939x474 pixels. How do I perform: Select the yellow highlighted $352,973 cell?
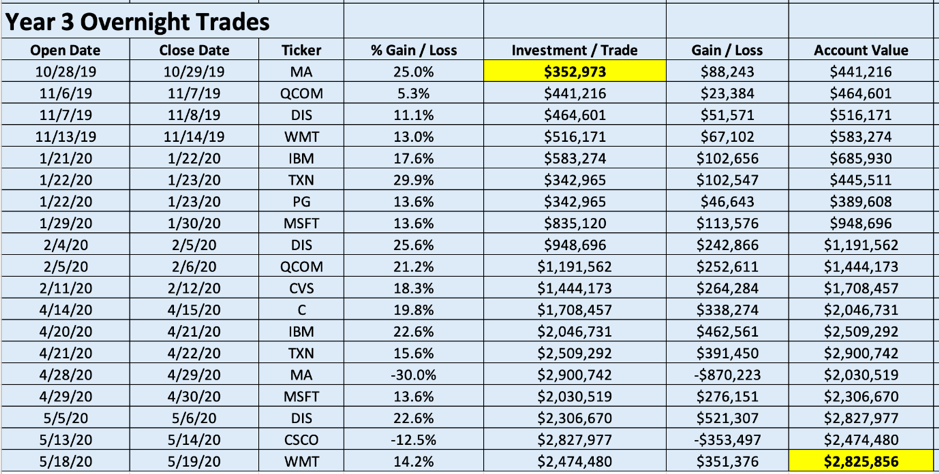[x=574, y=71]
